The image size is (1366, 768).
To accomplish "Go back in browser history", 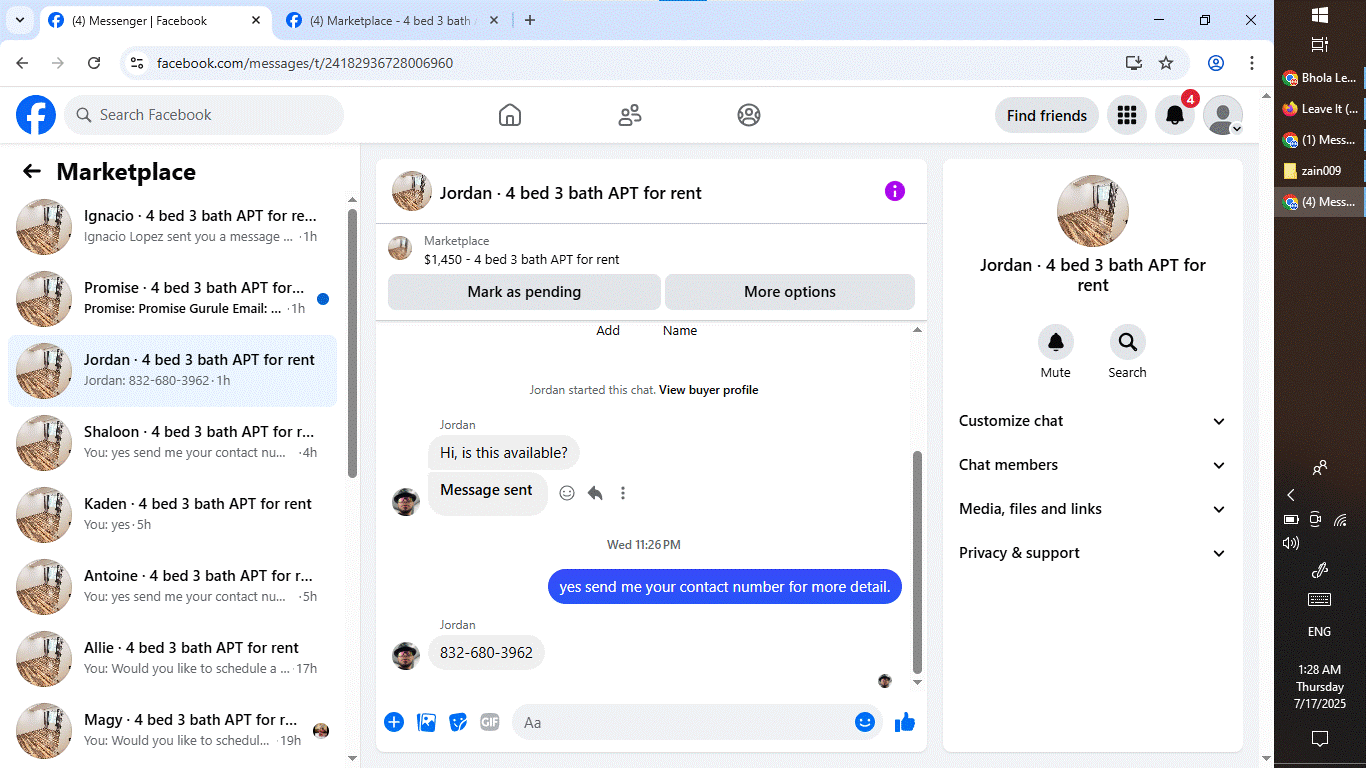I will pos(22,63).
